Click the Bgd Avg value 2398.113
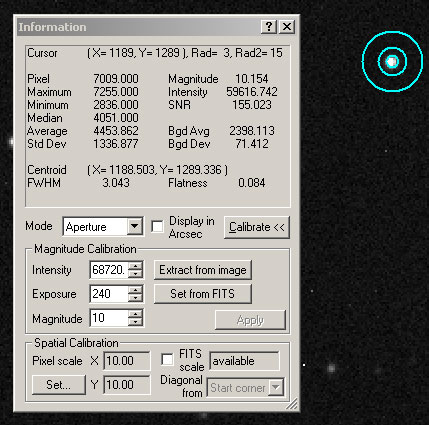Viewport: 429px width, 425px height. point(252,131)
